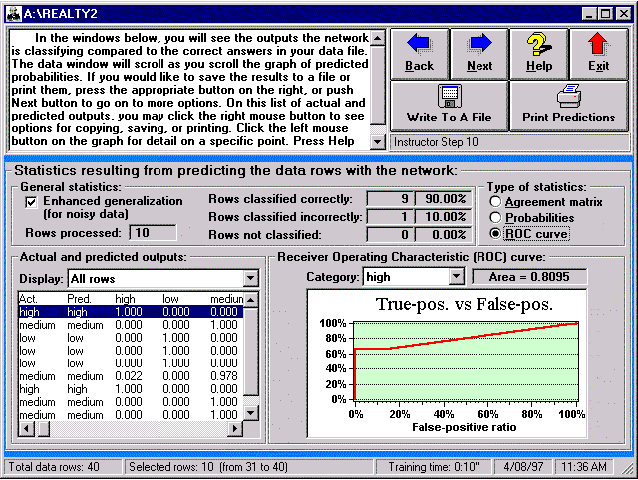Image resolution: width=638 pixels, height=480 pixels.
Task: Choose the ROC curve statistics option
Action: (x=494, y=234)
